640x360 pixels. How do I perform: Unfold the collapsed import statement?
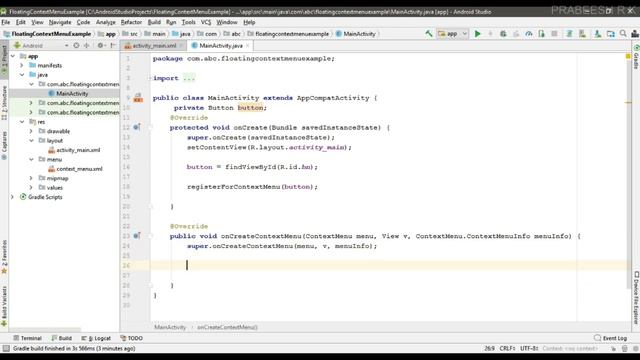coord(151,78)
